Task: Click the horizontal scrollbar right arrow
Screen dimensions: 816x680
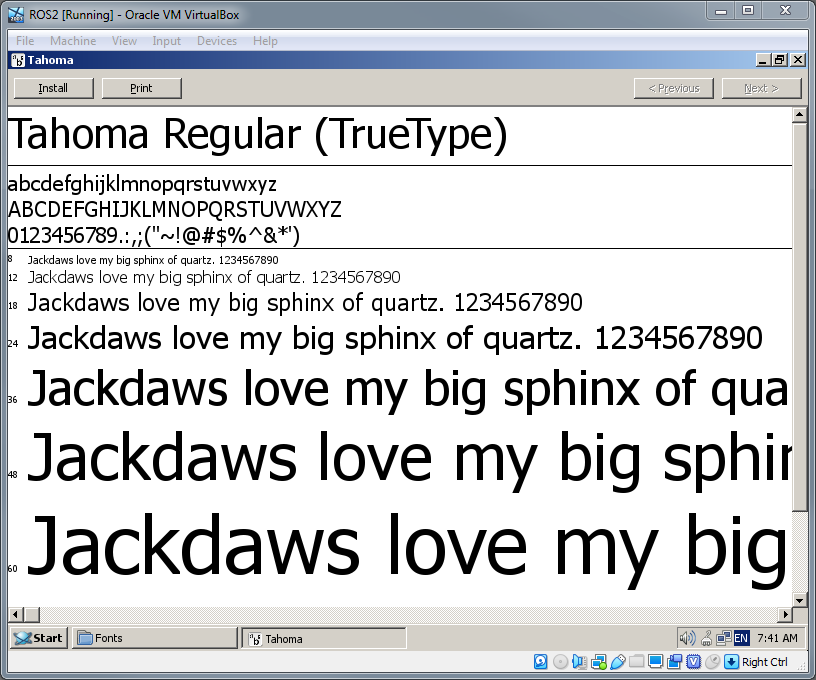Action: (785, 615)
